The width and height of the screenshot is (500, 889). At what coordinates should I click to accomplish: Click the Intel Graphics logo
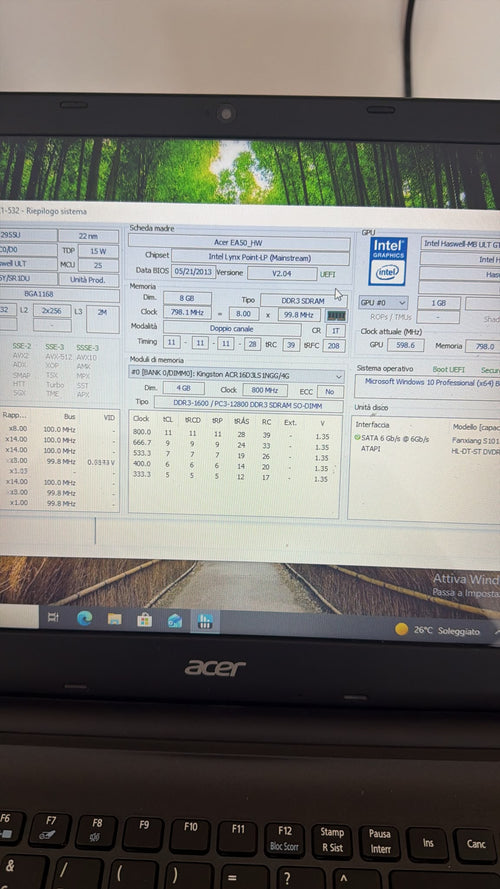pos(388,261)
